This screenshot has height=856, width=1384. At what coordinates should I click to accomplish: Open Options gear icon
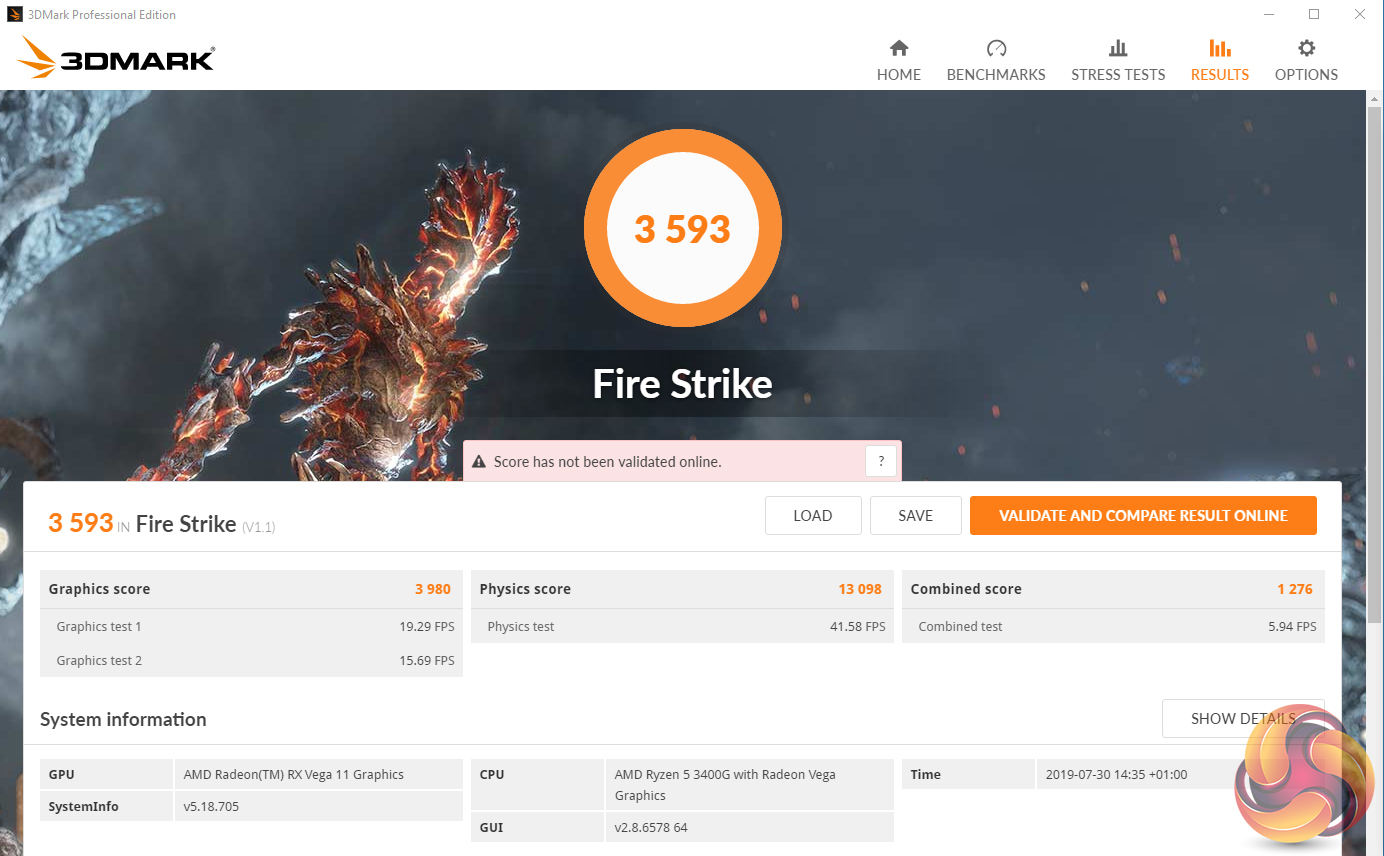click(1306, 48)
